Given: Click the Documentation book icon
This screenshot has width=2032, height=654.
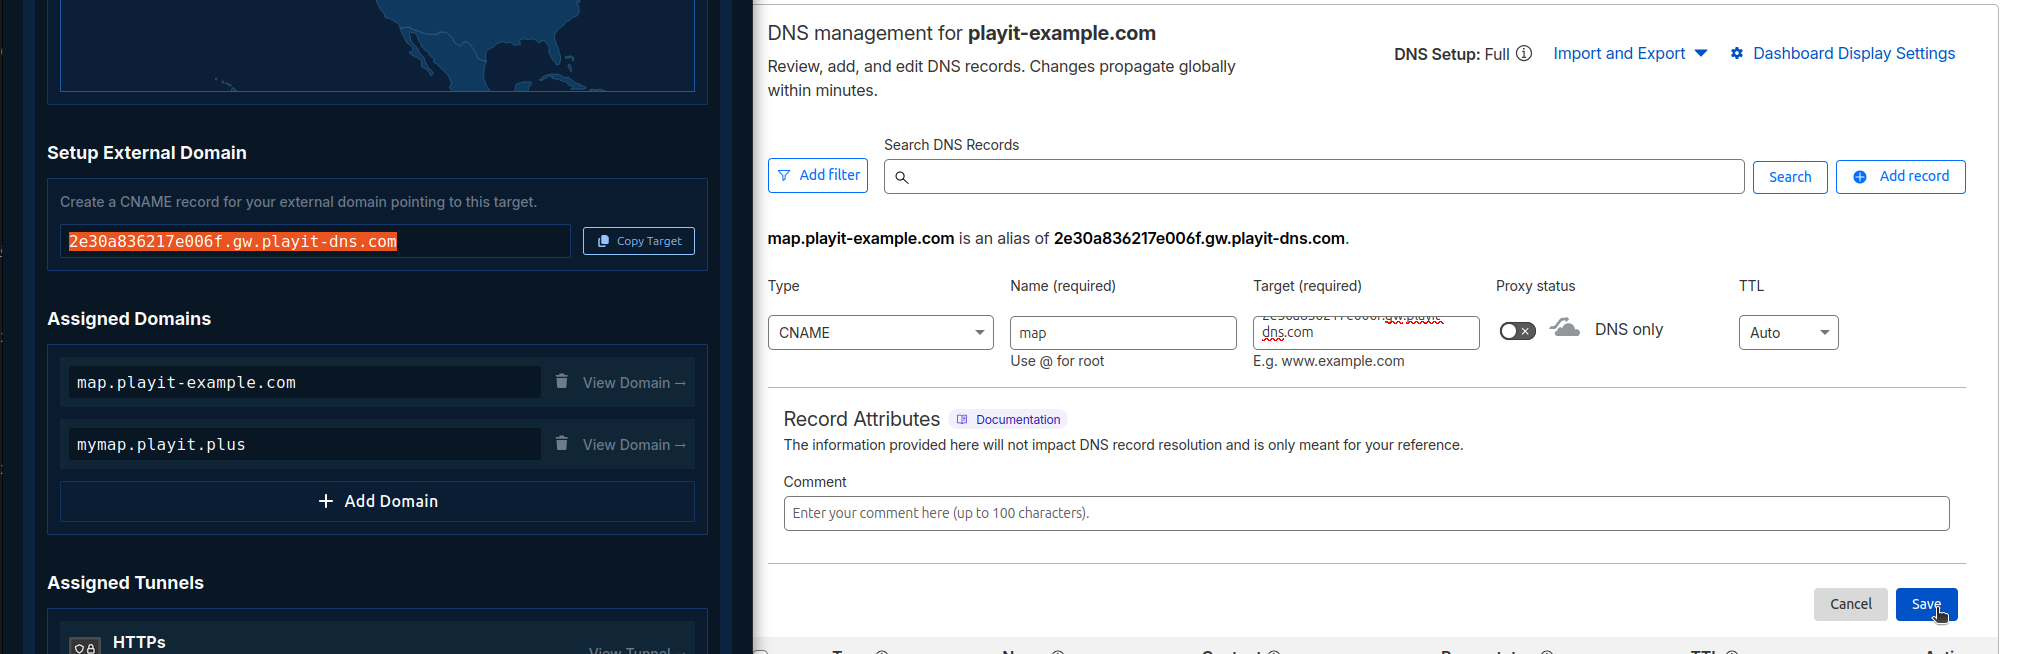Looking at the screenshot, I should tap(962, 420).
